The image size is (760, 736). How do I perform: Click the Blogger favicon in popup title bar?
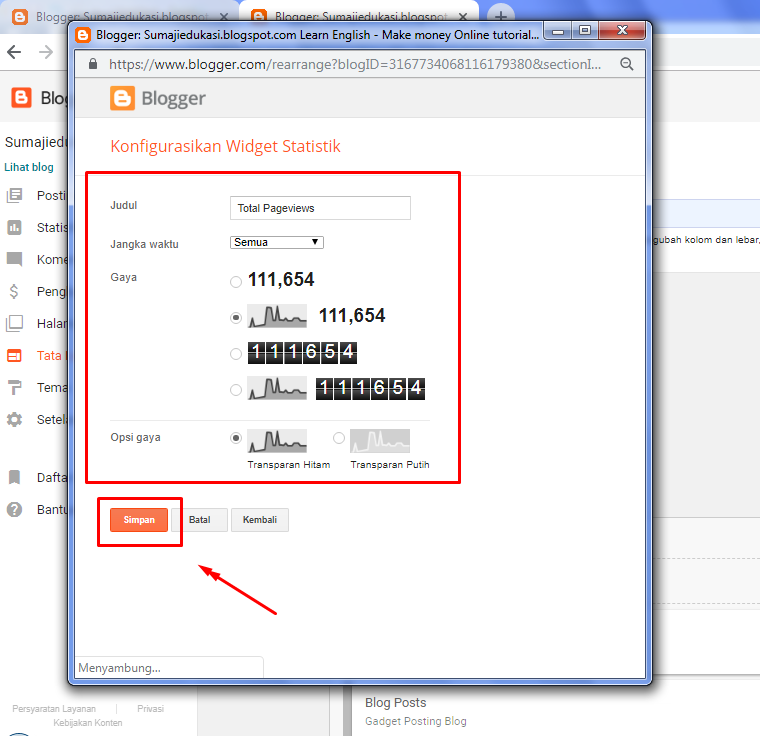coord(83,35)
